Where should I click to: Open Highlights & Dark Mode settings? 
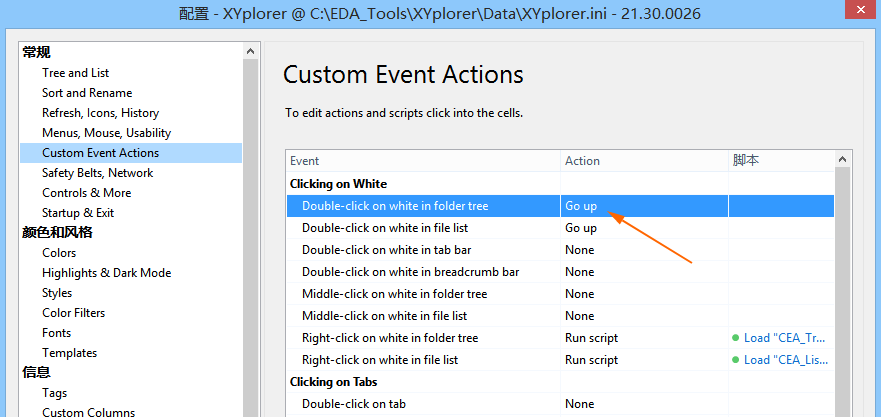pyautogui.click(x=106, y=273)
